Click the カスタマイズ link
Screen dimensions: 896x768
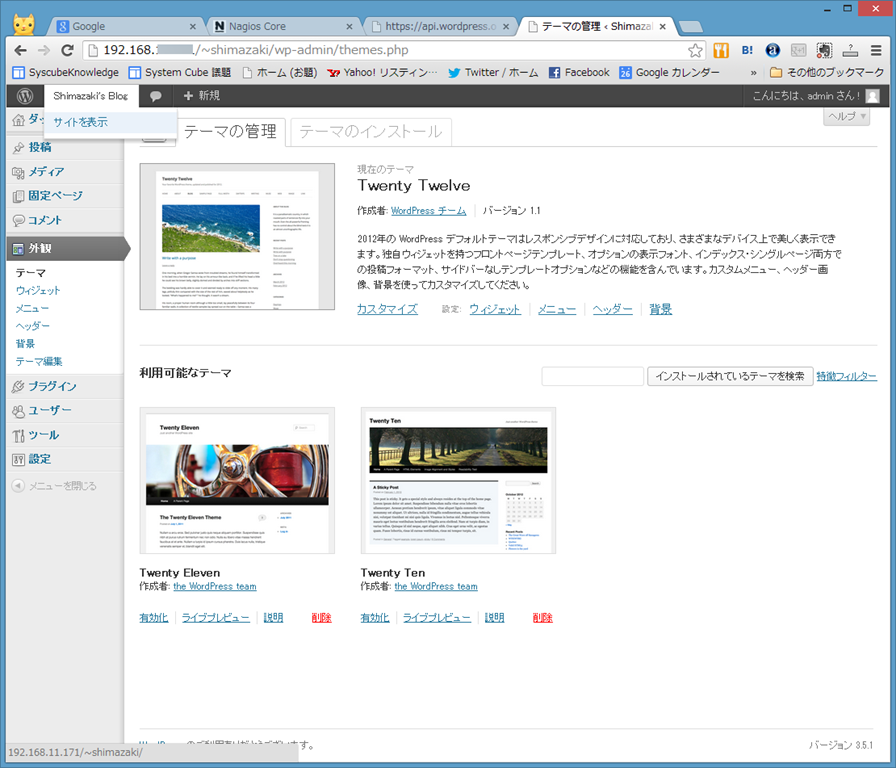coord(387,309)
